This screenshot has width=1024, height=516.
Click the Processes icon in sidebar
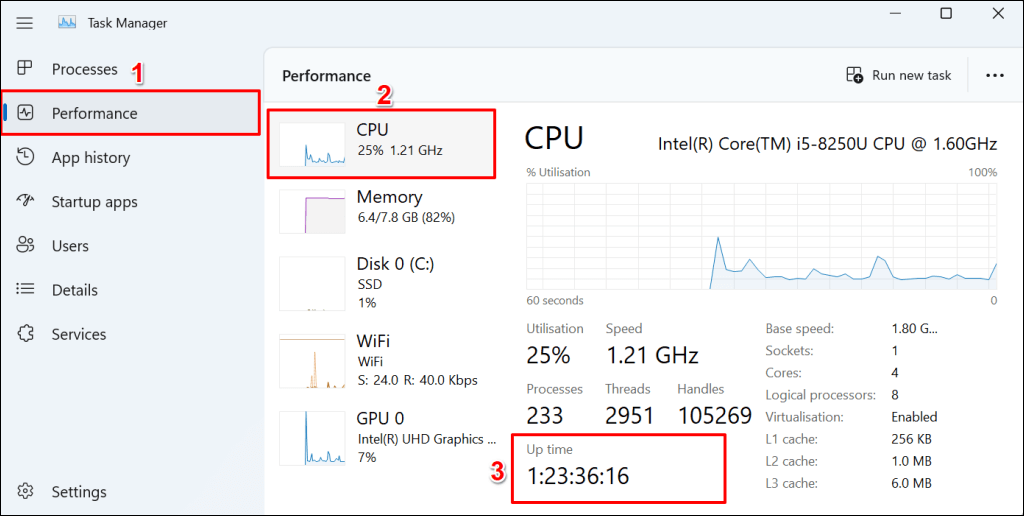pos(26,69)
